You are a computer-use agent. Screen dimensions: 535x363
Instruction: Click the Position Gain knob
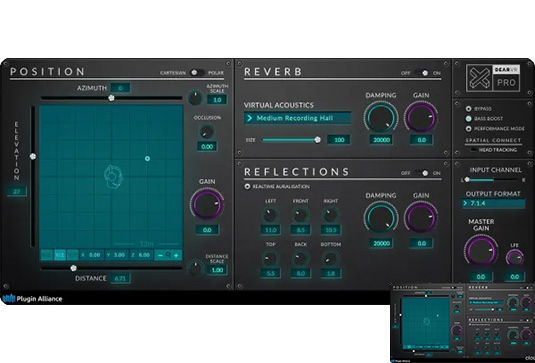(207, 204)
